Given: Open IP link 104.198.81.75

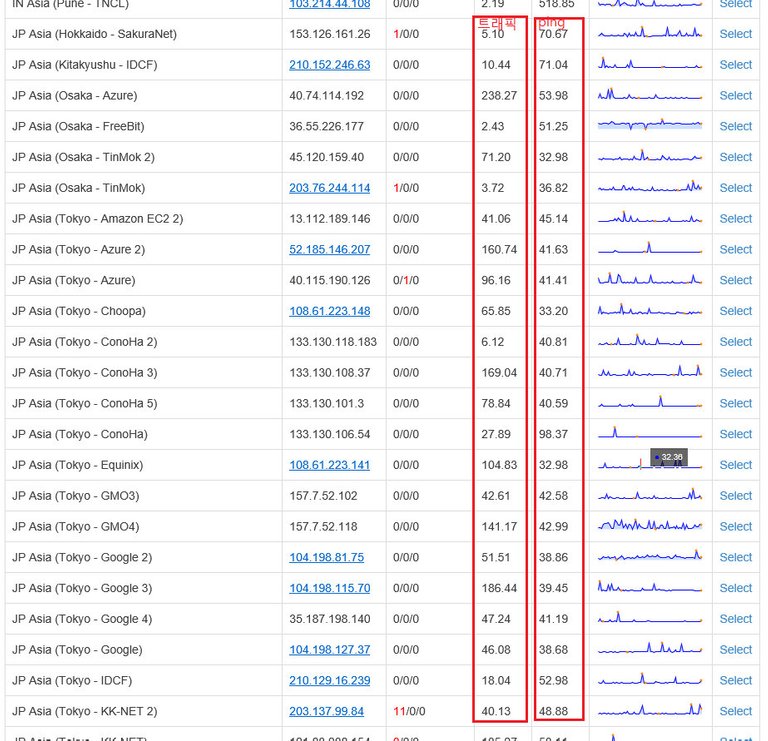Looking at the screenshot, I should [x=326, y=558].
